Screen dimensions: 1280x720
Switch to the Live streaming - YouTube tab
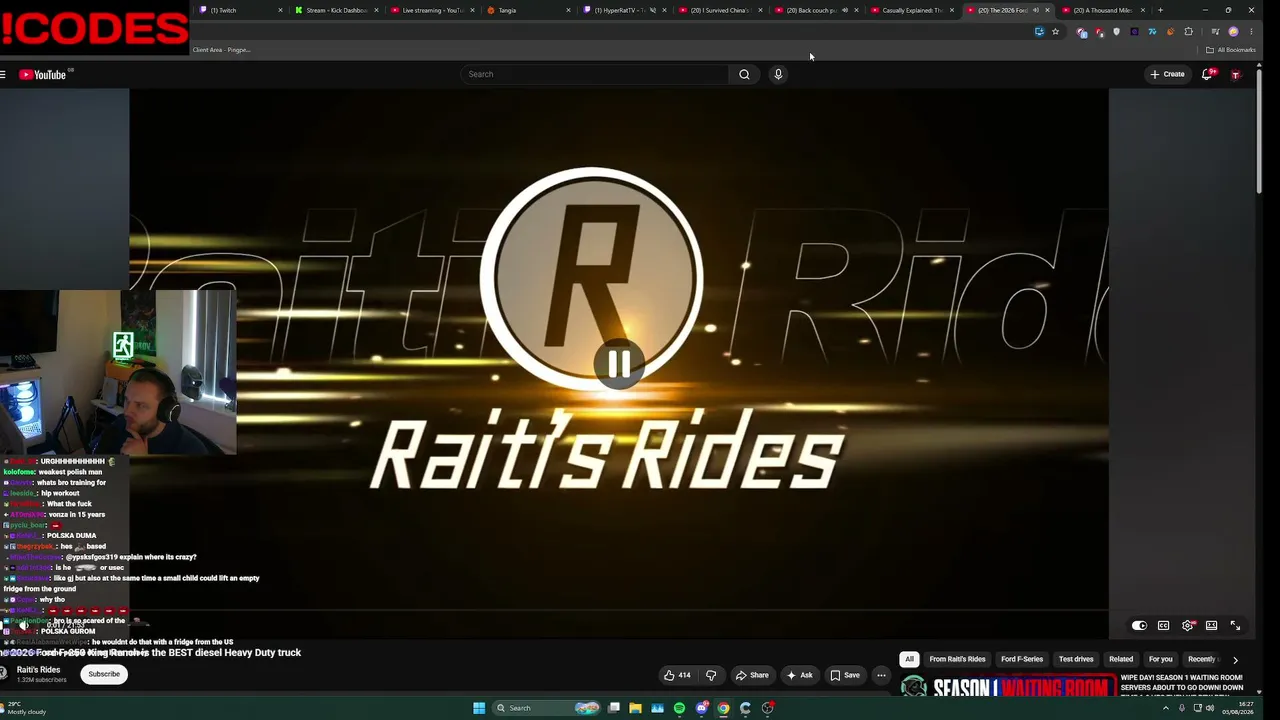tap(431, 10)
